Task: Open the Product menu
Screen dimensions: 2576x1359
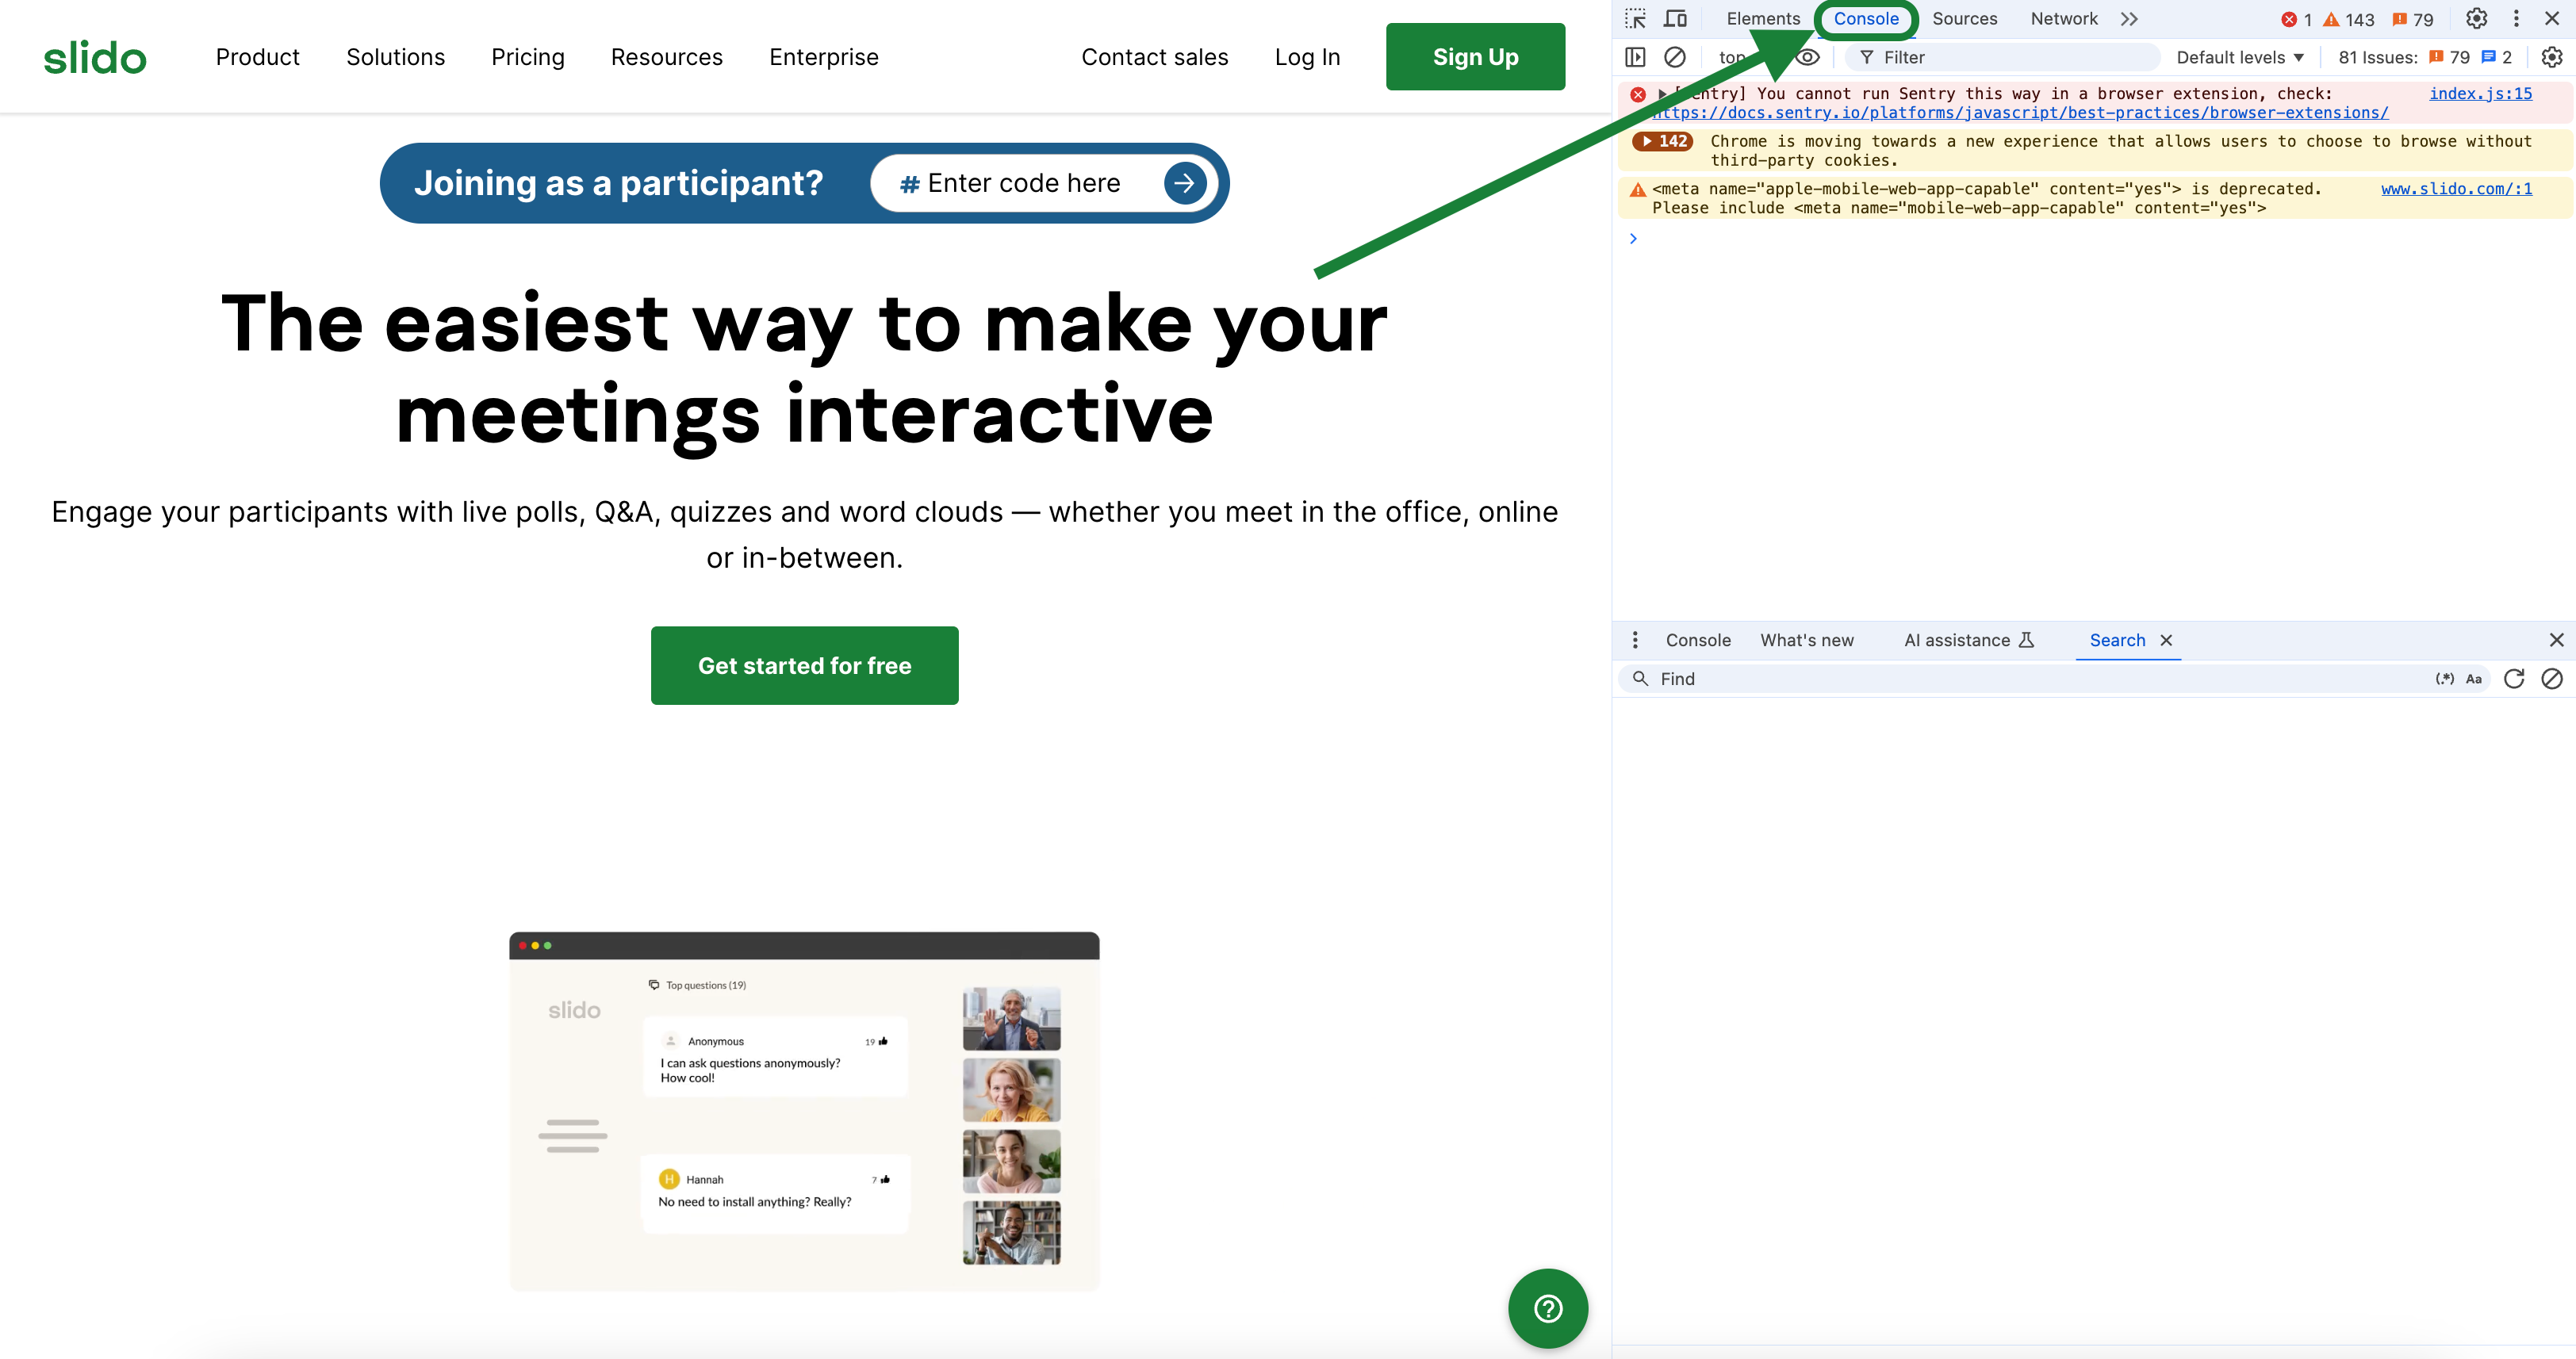Action: tap(258, 57)
